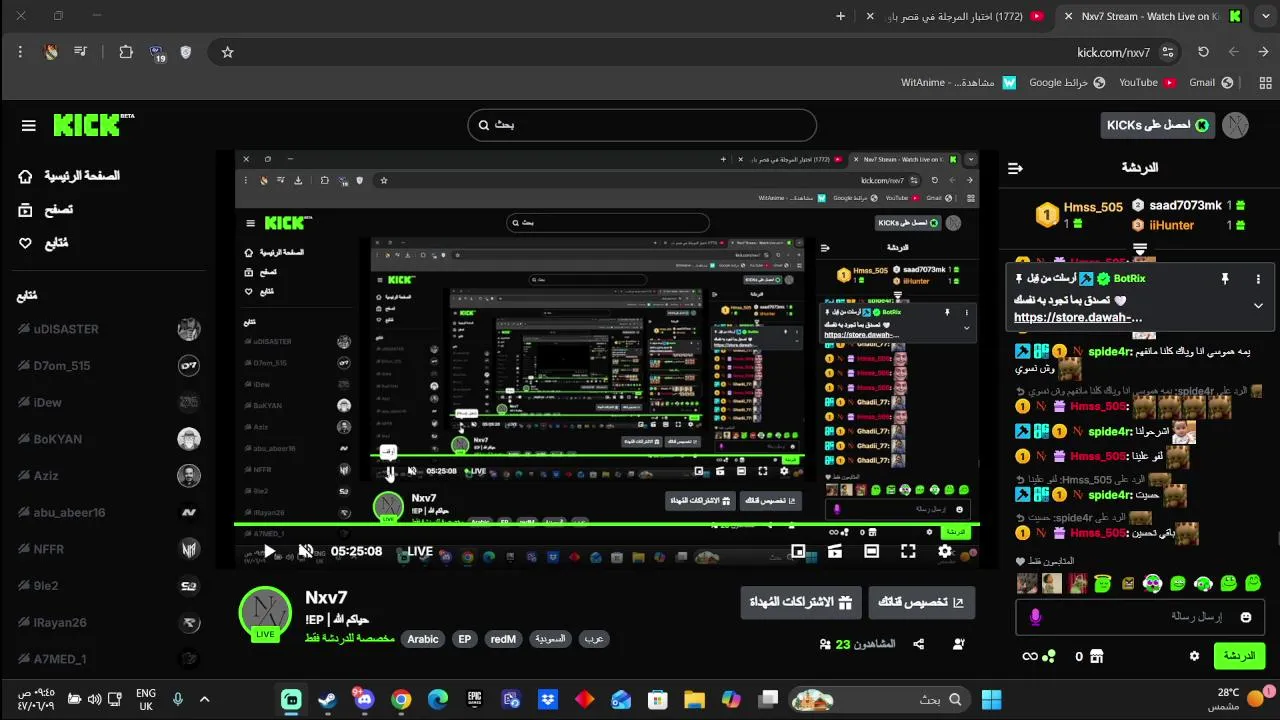Open a new browser tab
The image size is (1280, 720).
pos(840,16)
